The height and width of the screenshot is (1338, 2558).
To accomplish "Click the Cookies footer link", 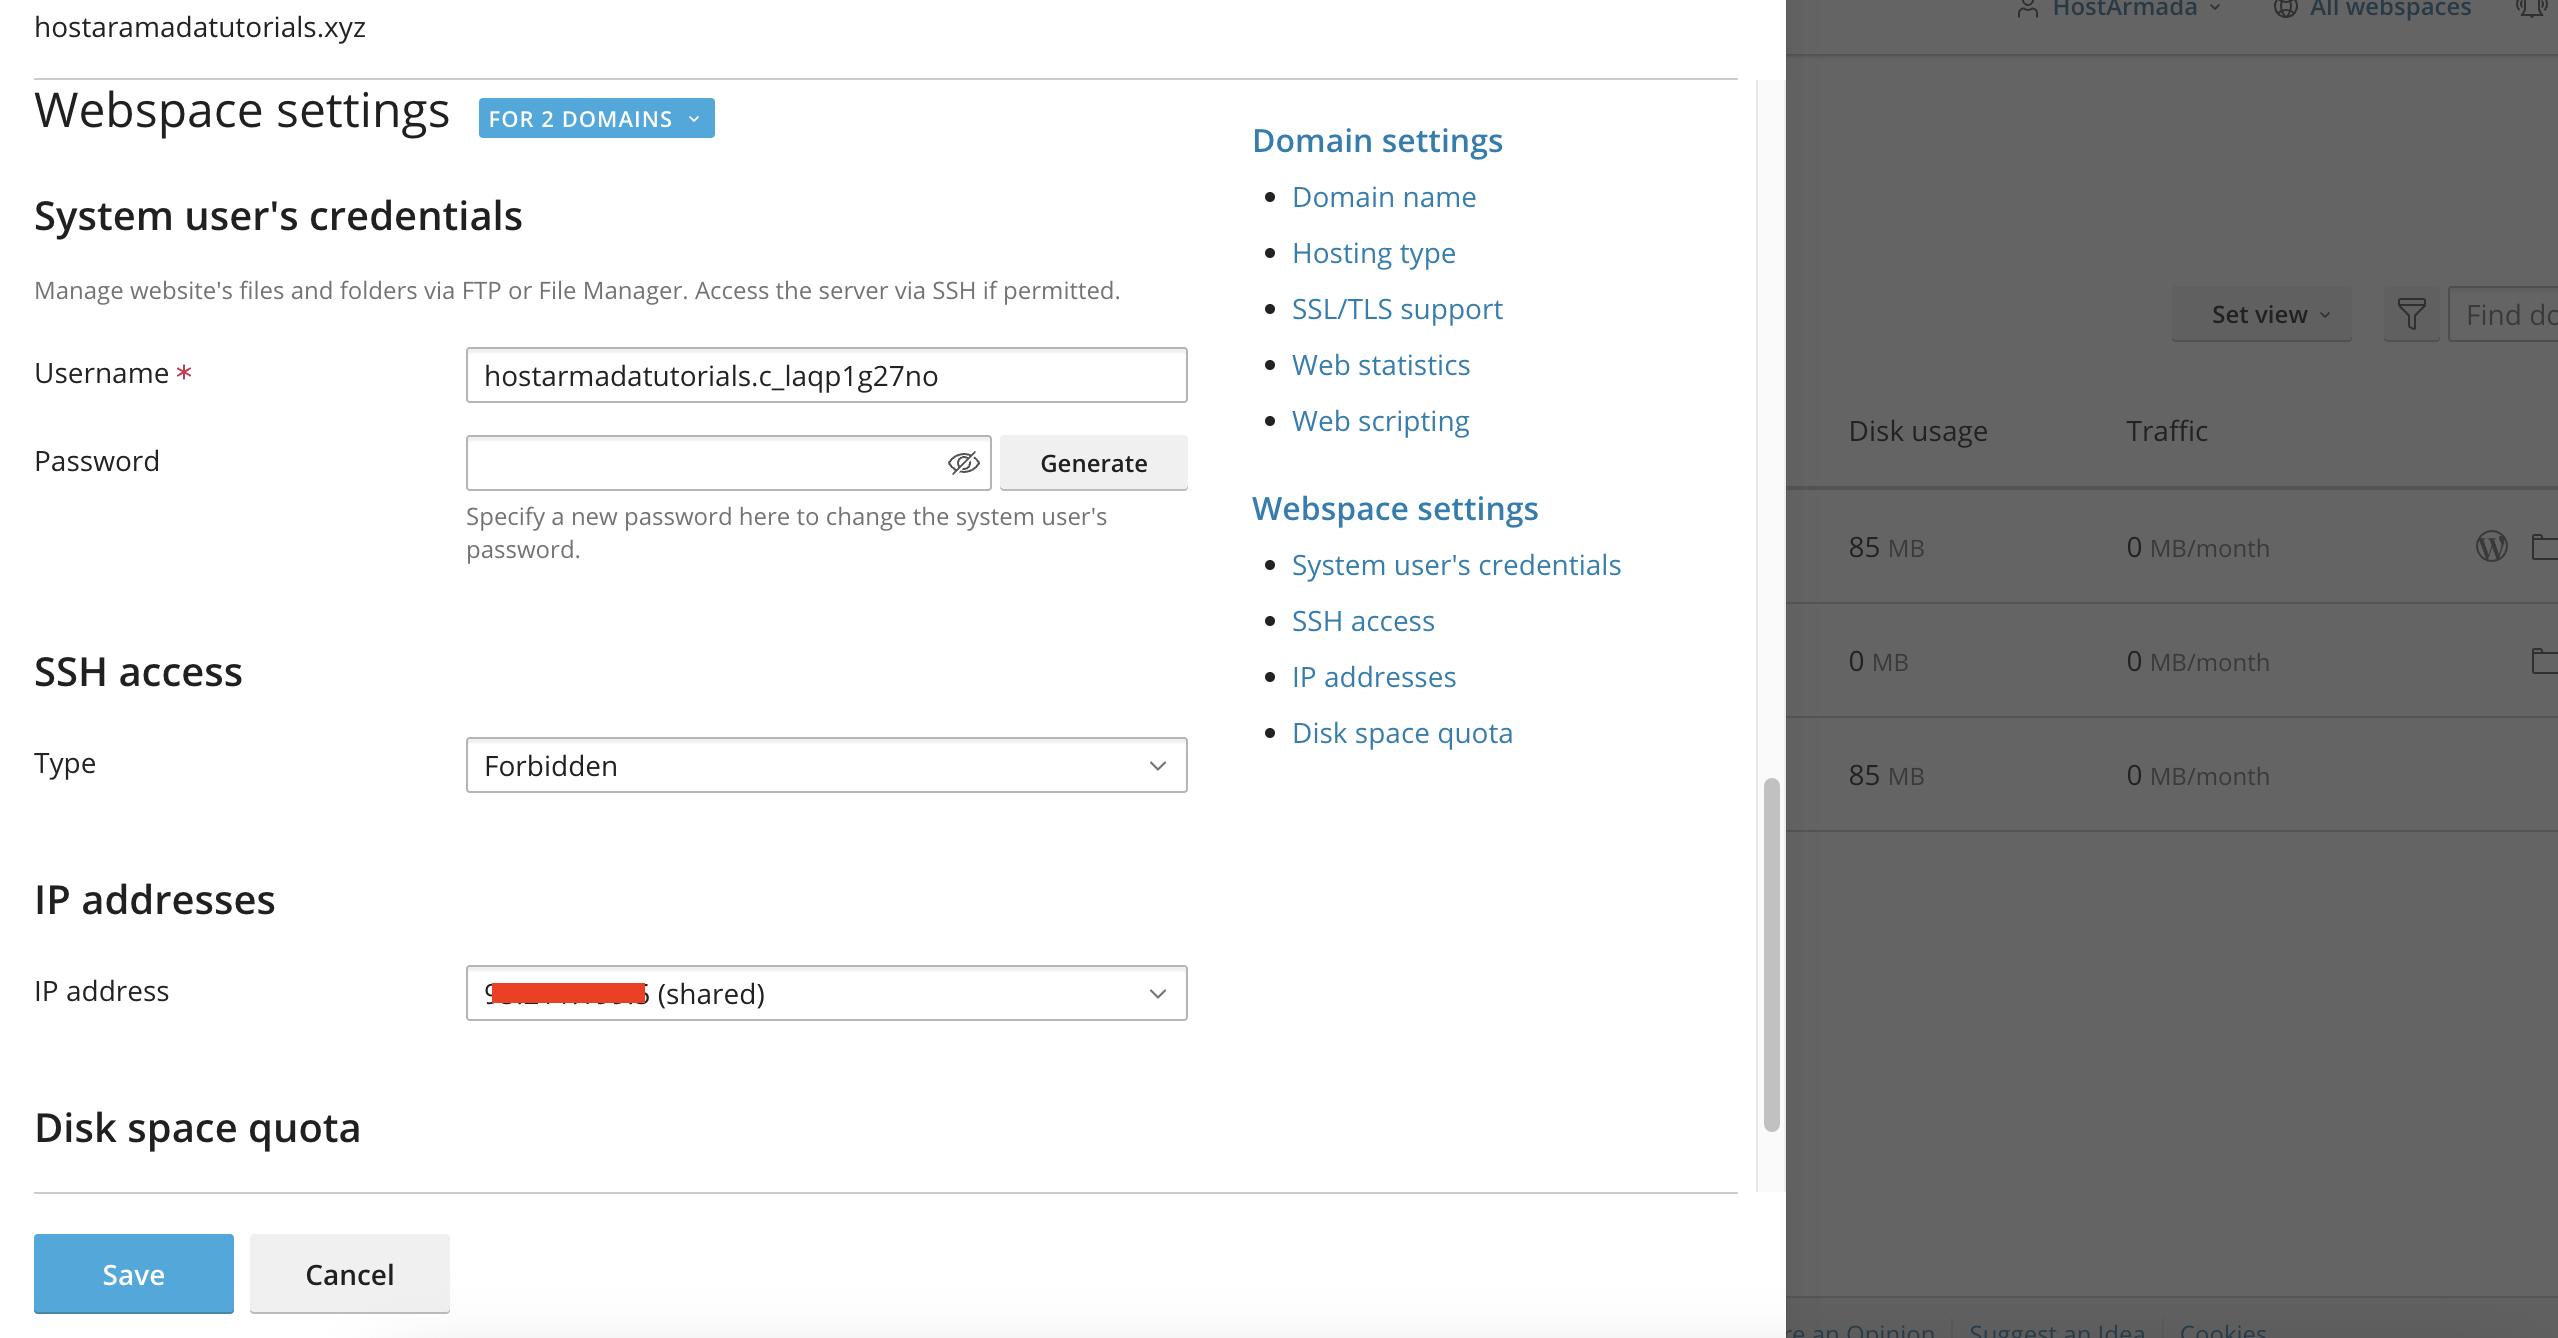I will point(2222,1329).
